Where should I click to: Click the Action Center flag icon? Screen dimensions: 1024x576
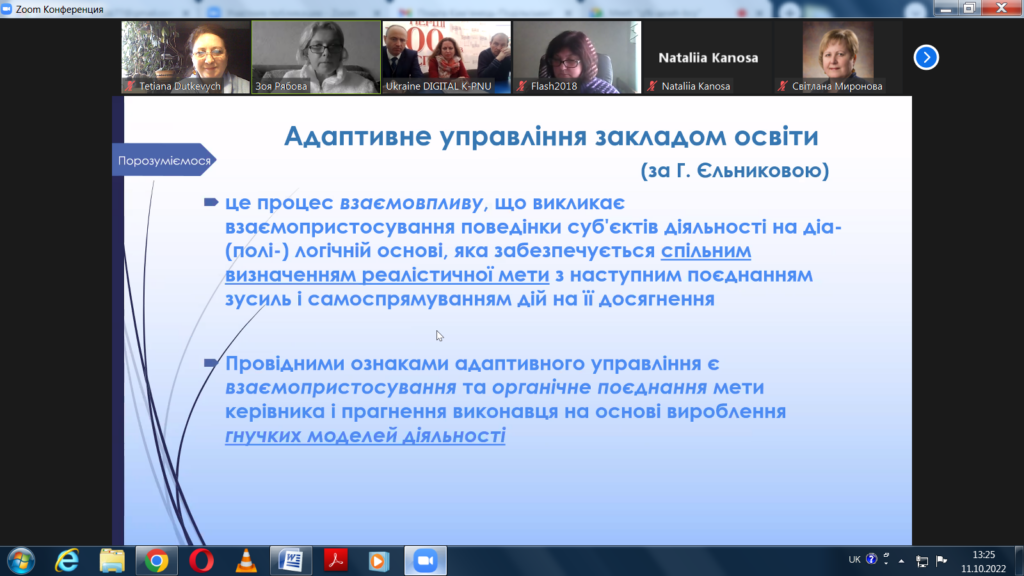941,560
